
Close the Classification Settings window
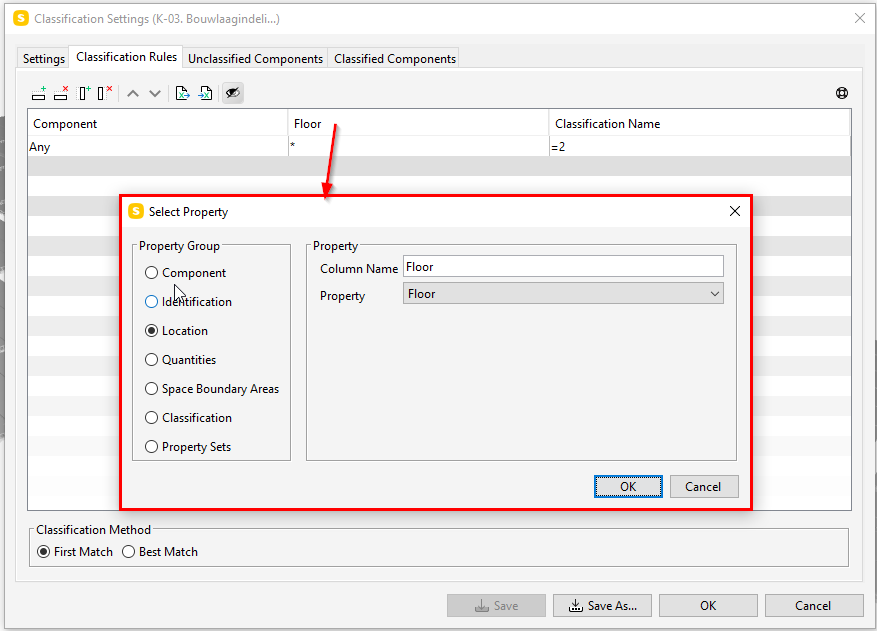pos(860,18)
